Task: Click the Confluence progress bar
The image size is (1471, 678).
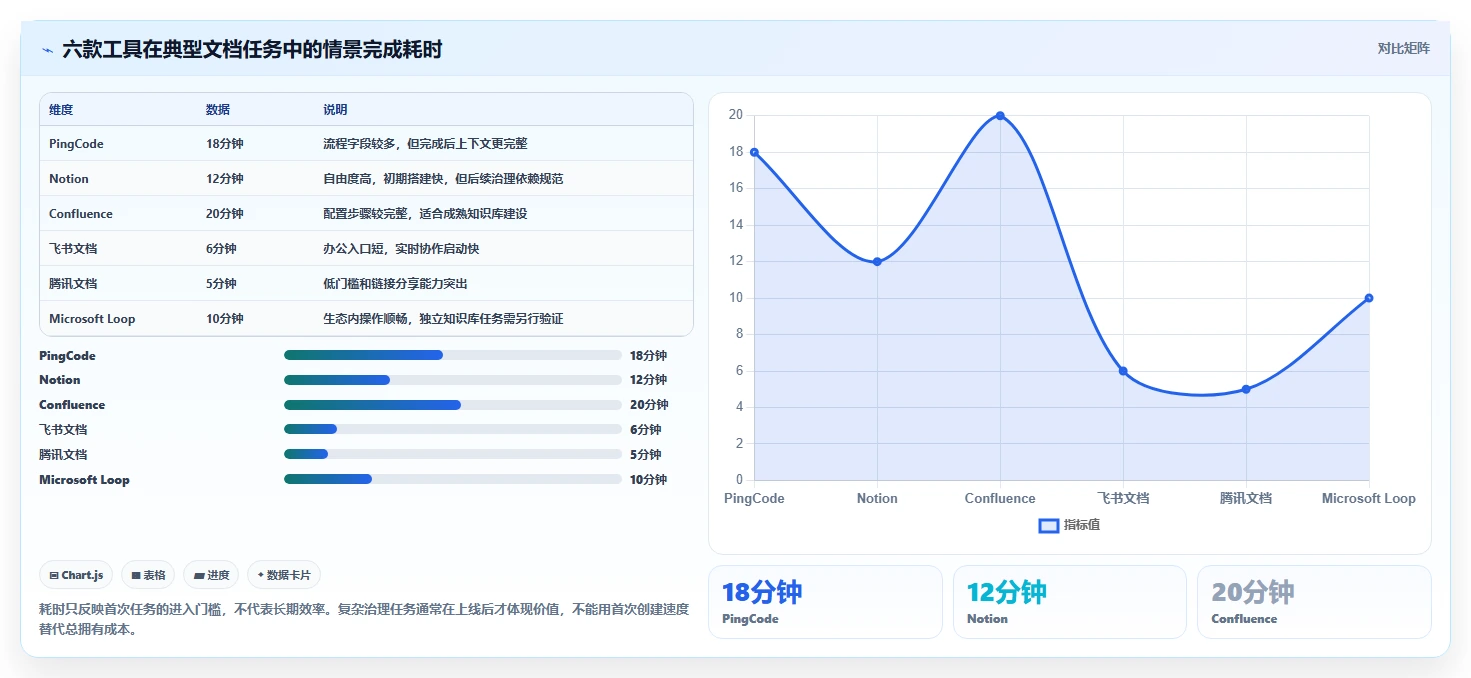Action: 453,405
